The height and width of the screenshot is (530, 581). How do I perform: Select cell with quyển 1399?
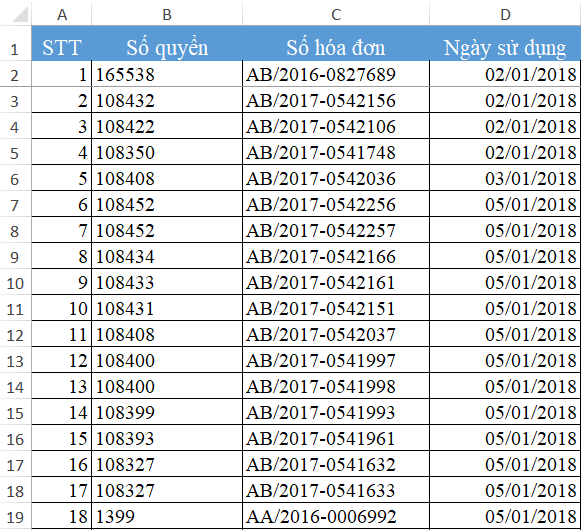[x=167, y=516]
